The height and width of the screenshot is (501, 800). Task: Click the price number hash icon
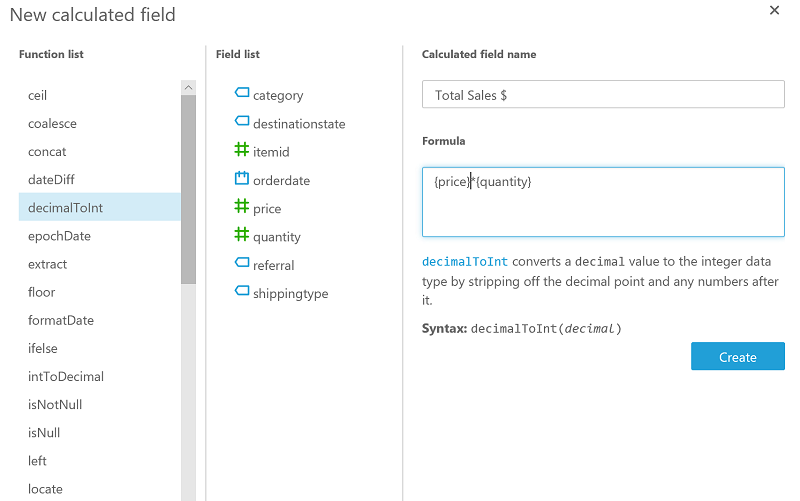241,207
